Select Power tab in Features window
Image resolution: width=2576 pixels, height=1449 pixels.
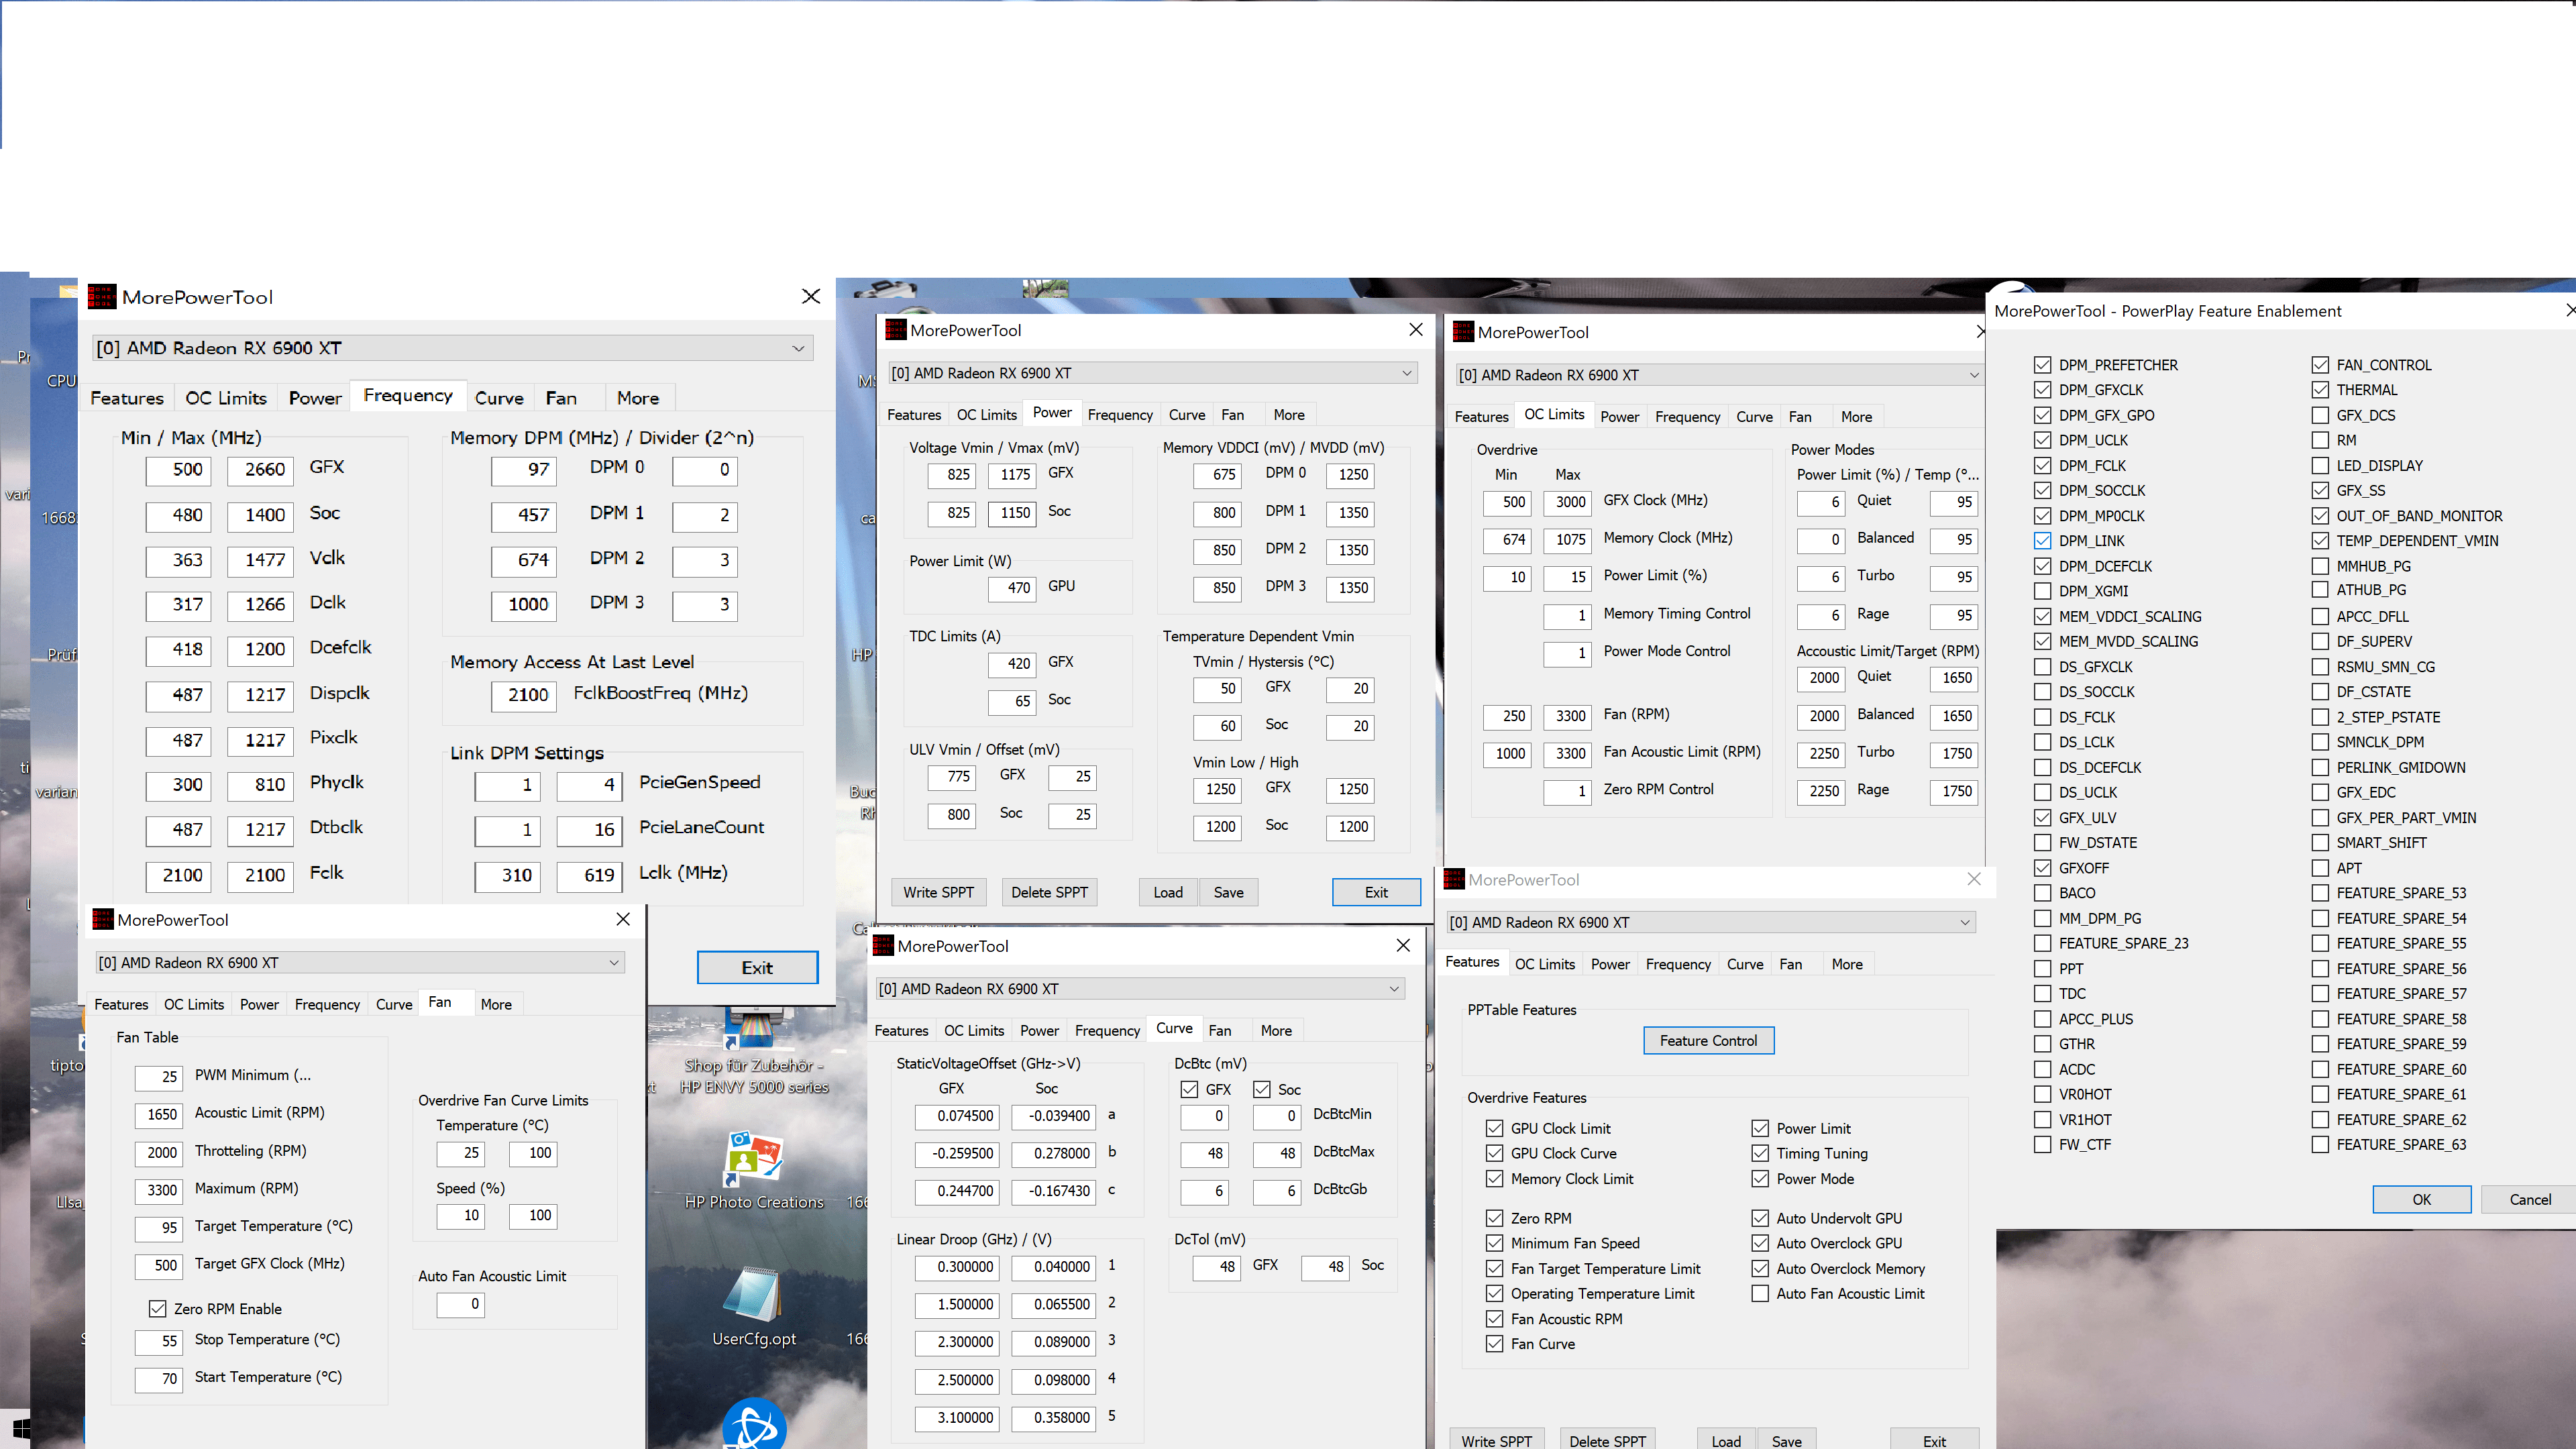click(x=1610, y=965)
